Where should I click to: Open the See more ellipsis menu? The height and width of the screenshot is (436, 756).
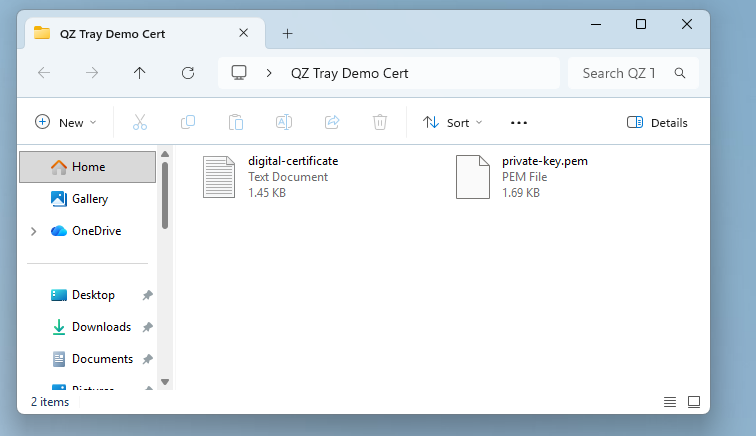tap(519, 123)
